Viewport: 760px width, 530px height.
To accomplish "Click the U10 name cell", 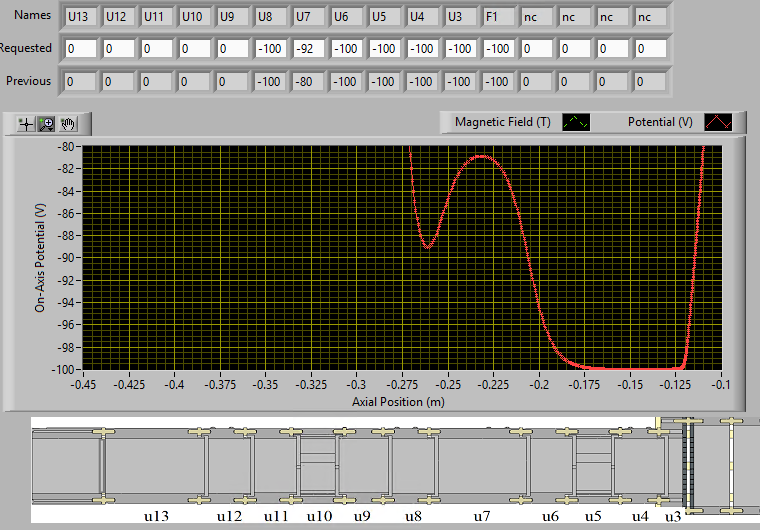I will point(194,16).
